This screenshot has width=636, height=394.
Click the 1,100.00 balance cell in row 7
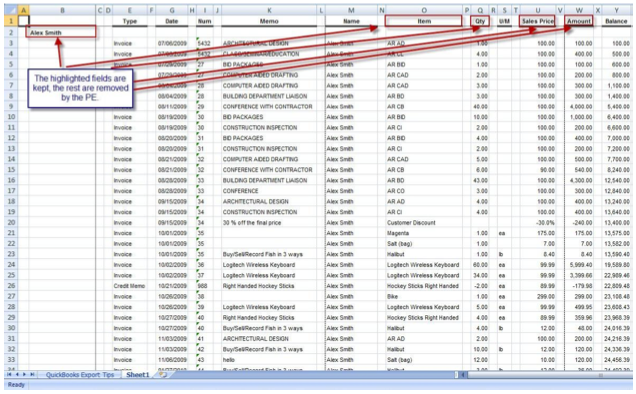(x=617, y=85)
